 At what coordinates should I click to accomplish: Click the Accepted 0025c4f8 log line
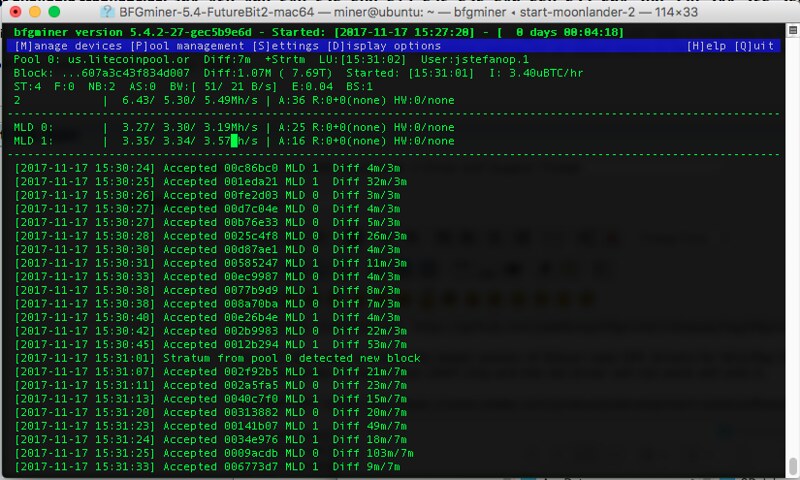pyautogui.click(x=210, y=236)
